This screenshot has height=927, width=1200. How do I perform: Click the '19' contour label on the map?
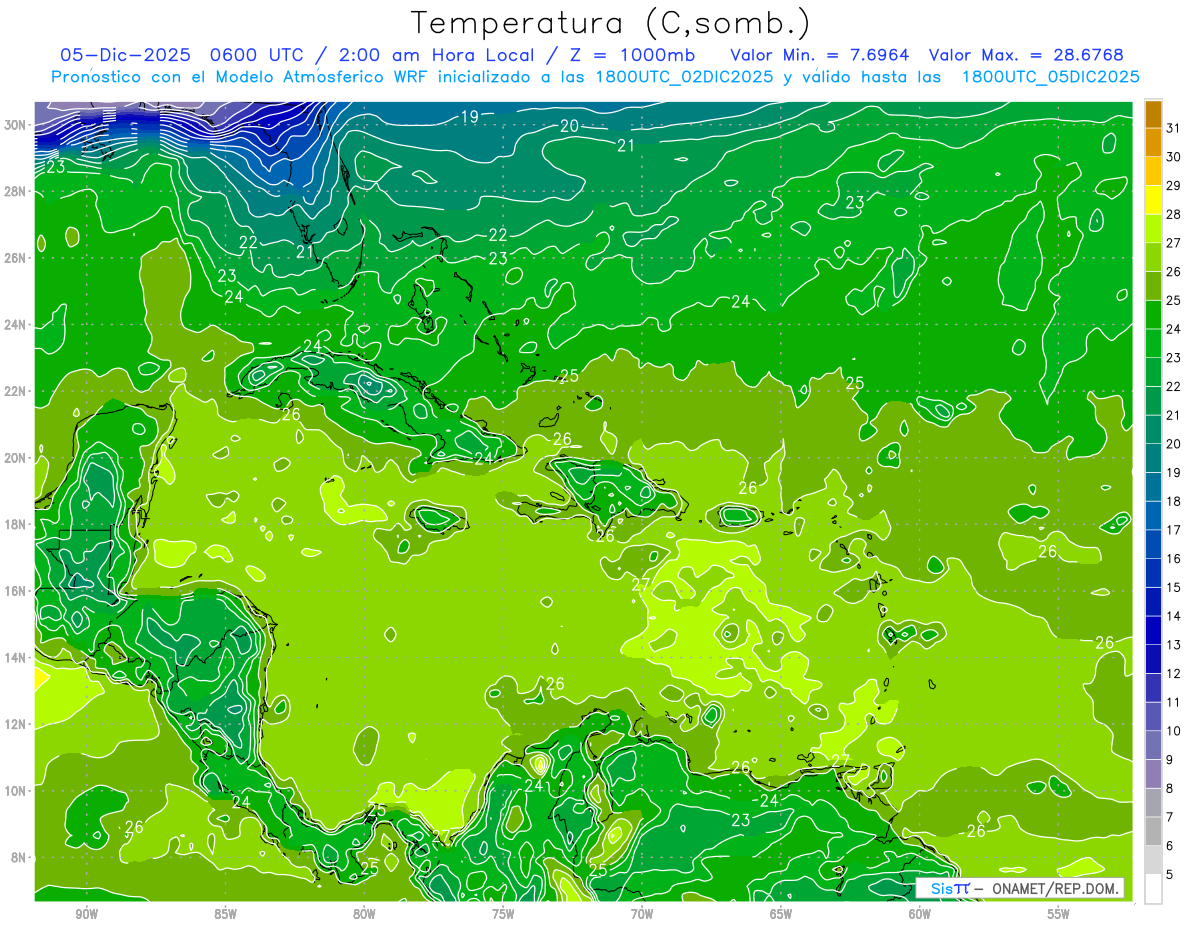click(x=469, y=117)
